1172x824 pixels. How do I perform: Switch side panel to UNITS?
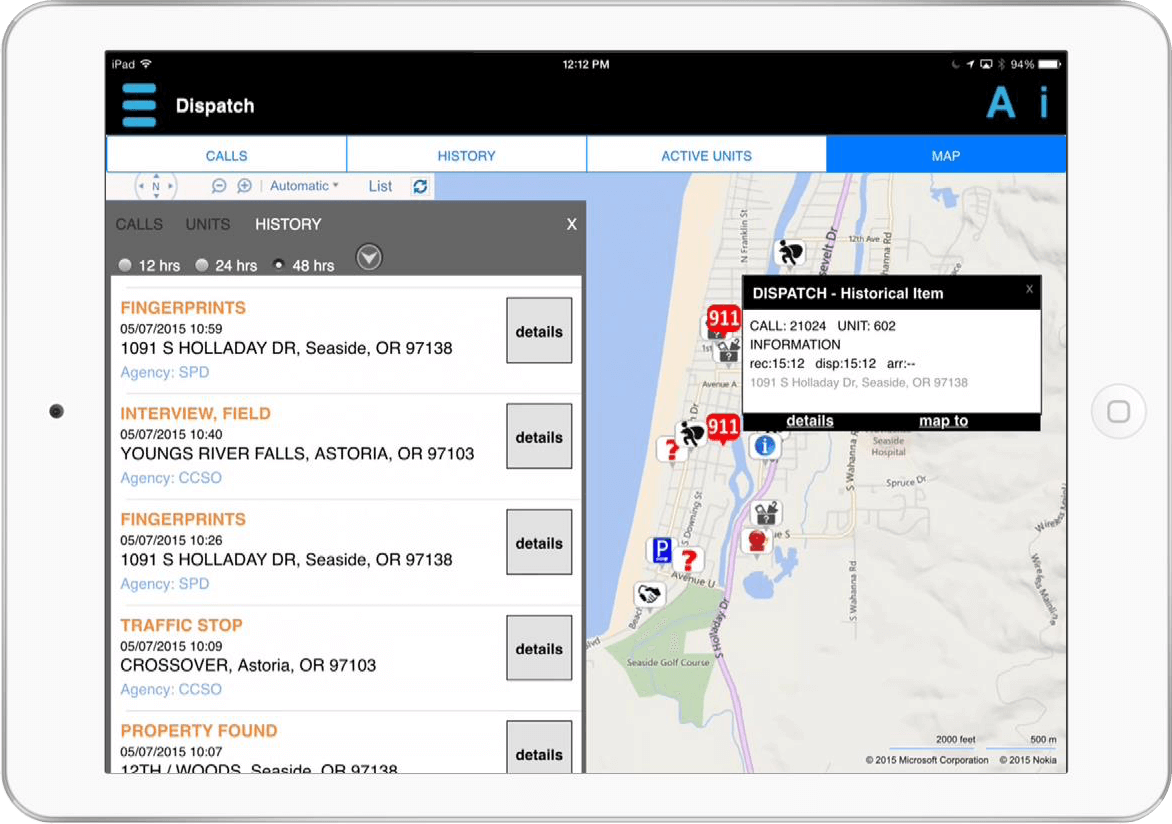point(208,224)
